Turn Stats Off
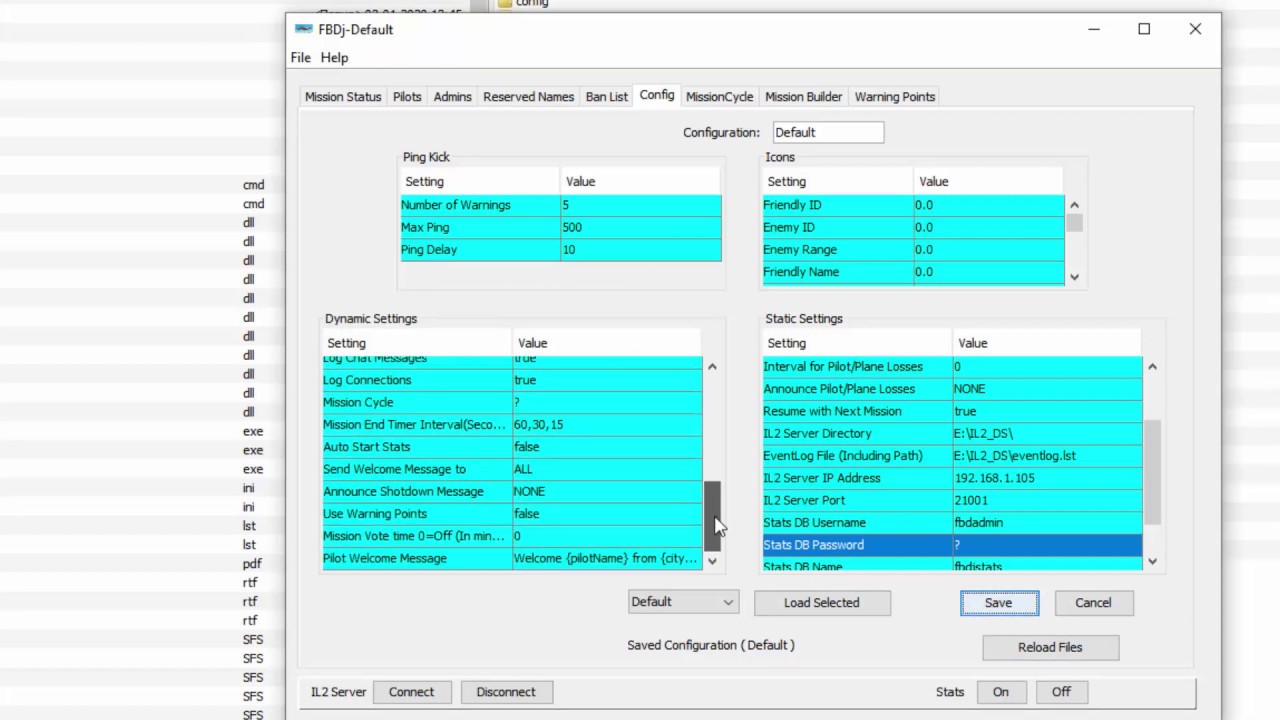 1061,692
